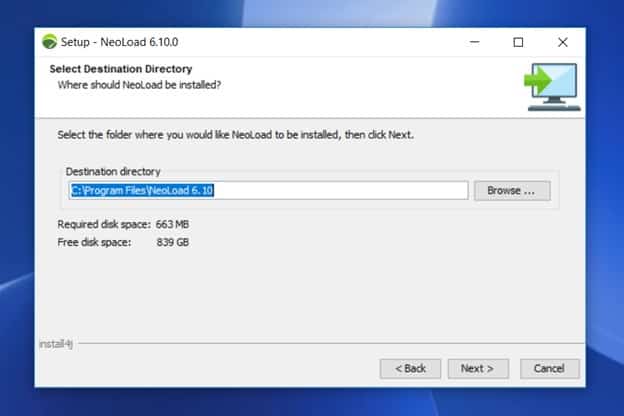Screen dimensions: 624x416
Task: Click the '663 MB' value
Action: [x=172, y=225]
